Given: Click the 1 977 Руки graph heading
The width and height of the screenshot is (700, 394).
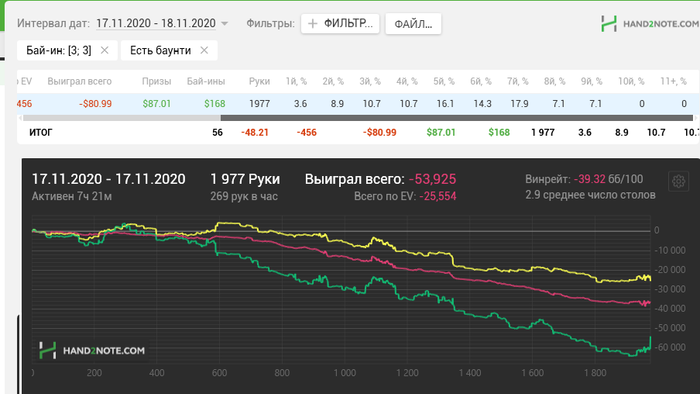Looking at the screenshot, I should click(245, 179).
